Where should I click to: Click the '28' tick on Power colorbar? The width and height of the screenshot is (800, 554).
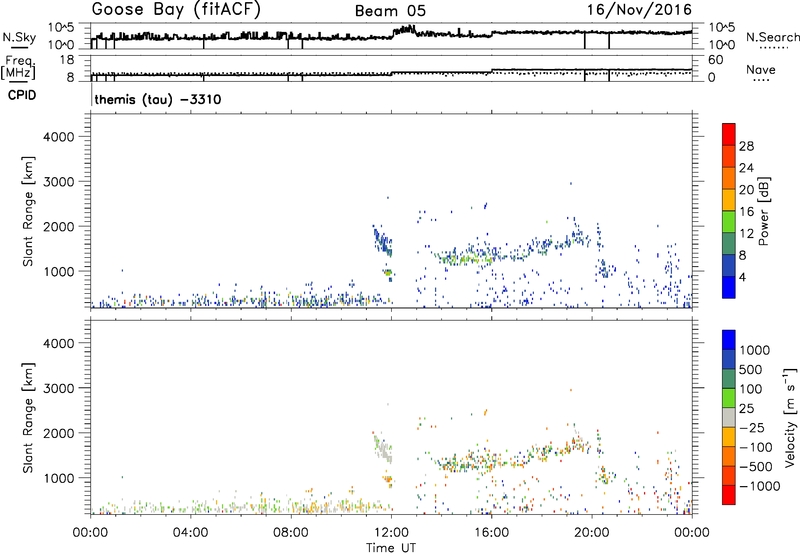[x=746, y=146]
